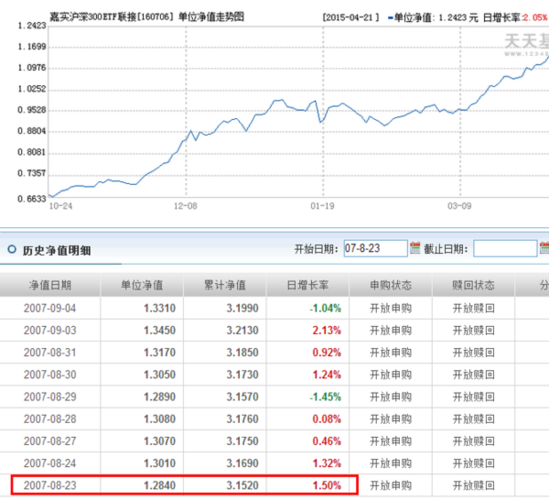The height and width of the screenshot is (500, 549).
Task: Click unit net value 1.3080
Action: (160, 419)
